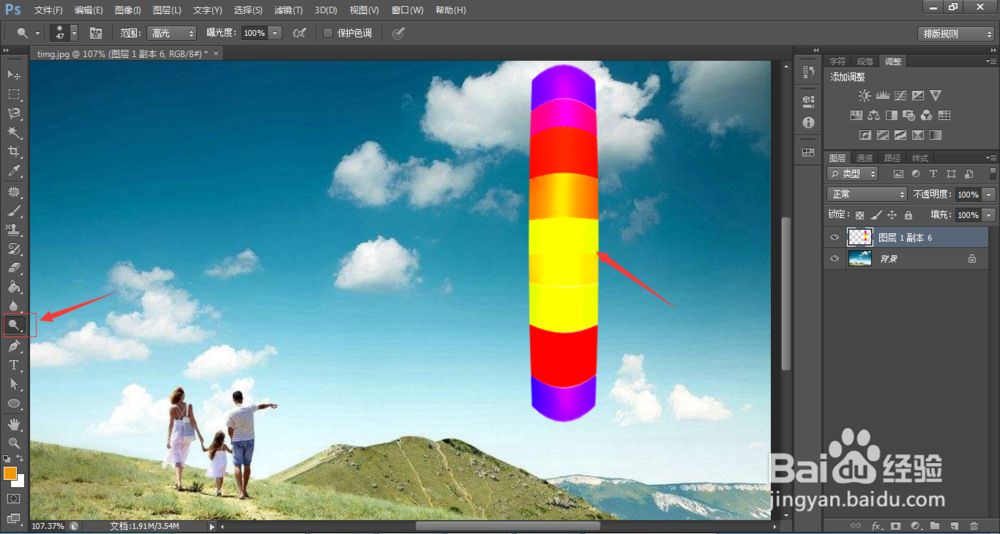
Task: Toggle lock transparent pixels
Action: coord(860,215)
